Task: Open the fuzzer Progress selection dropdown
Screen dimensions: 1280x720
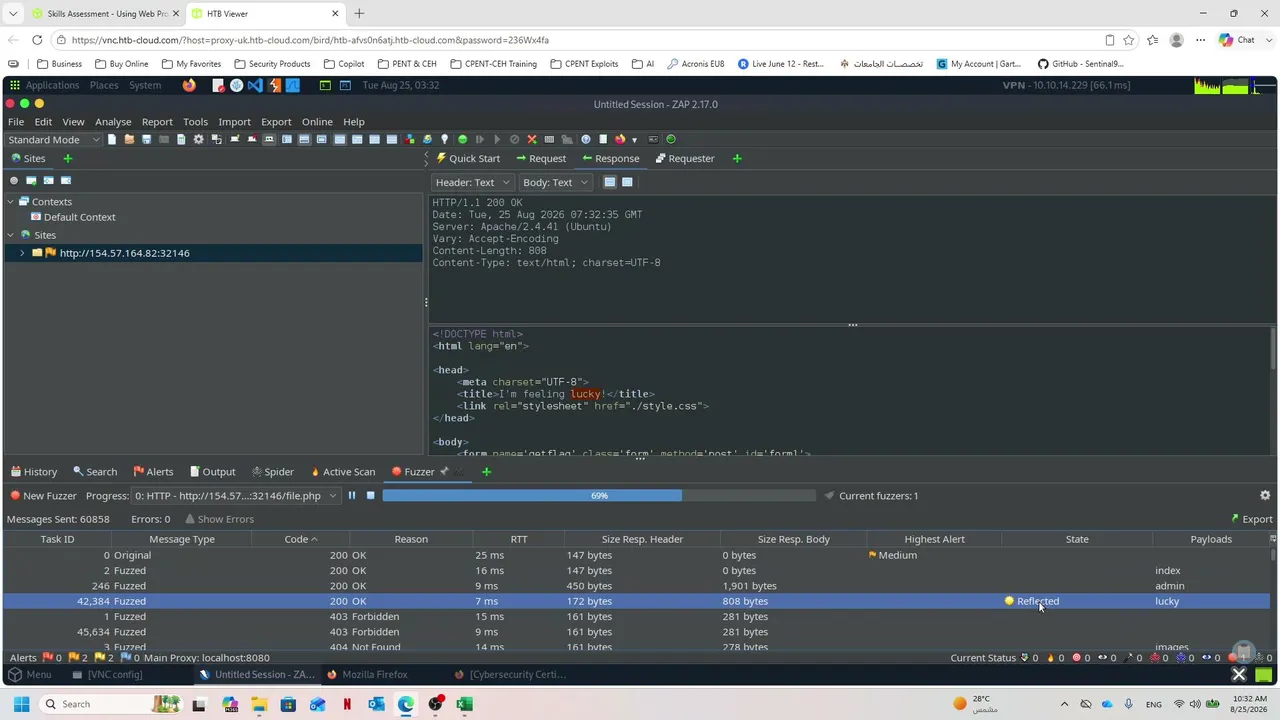Action: [x=238, y=496]
